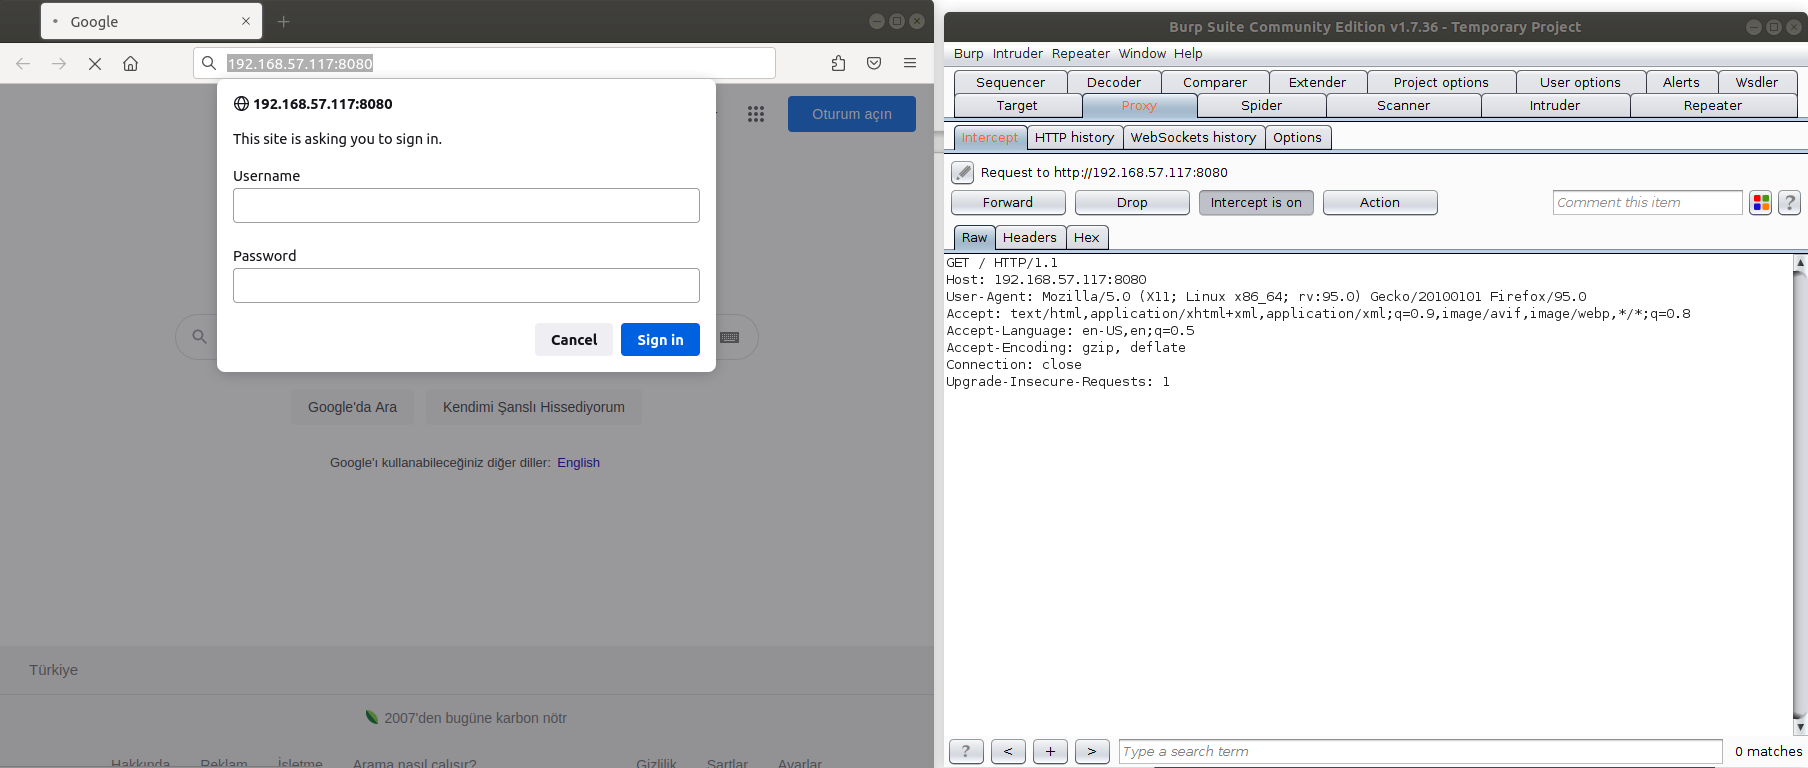Go to next search match in Burp
The height and width of the screenshot is (768, 1808).
click(1092, 751)
